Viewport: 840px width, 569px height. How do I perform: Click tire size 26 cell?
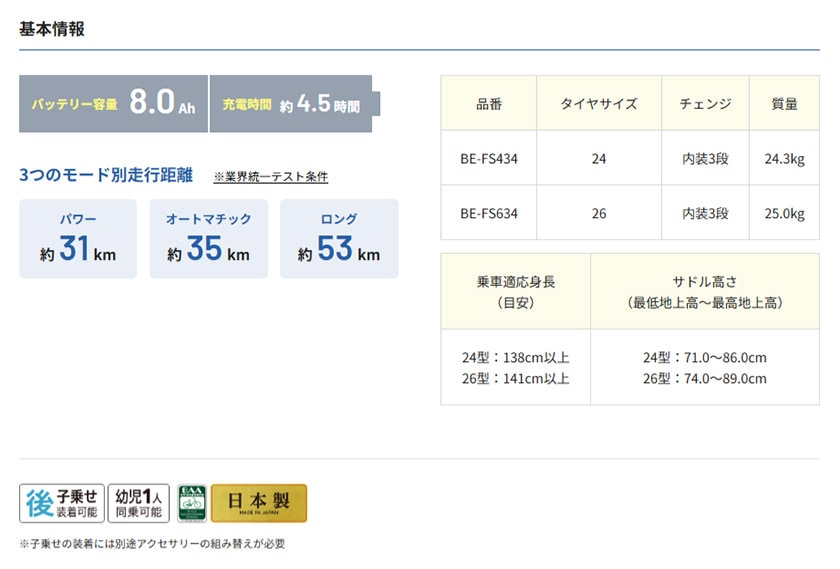click(599, 213)
